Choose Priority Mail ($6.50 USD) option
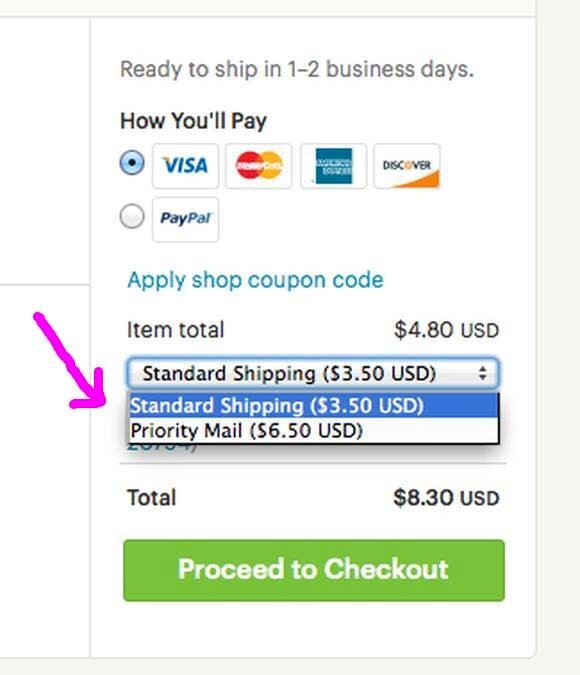 (x=314, y=430)
